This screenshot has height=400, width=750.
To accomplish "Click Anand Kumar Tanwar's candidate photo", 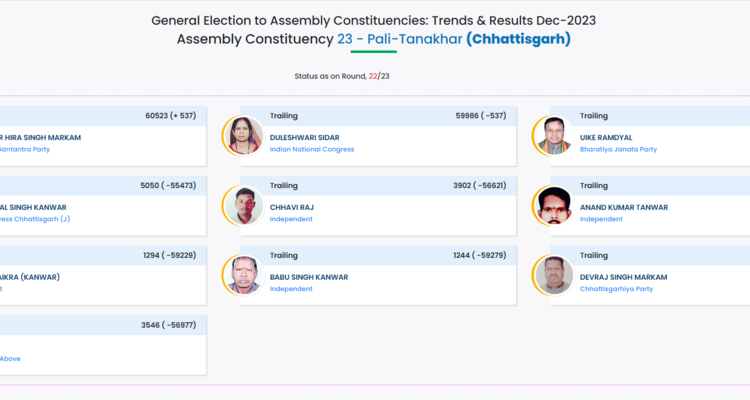I will [x=554, y=206].
